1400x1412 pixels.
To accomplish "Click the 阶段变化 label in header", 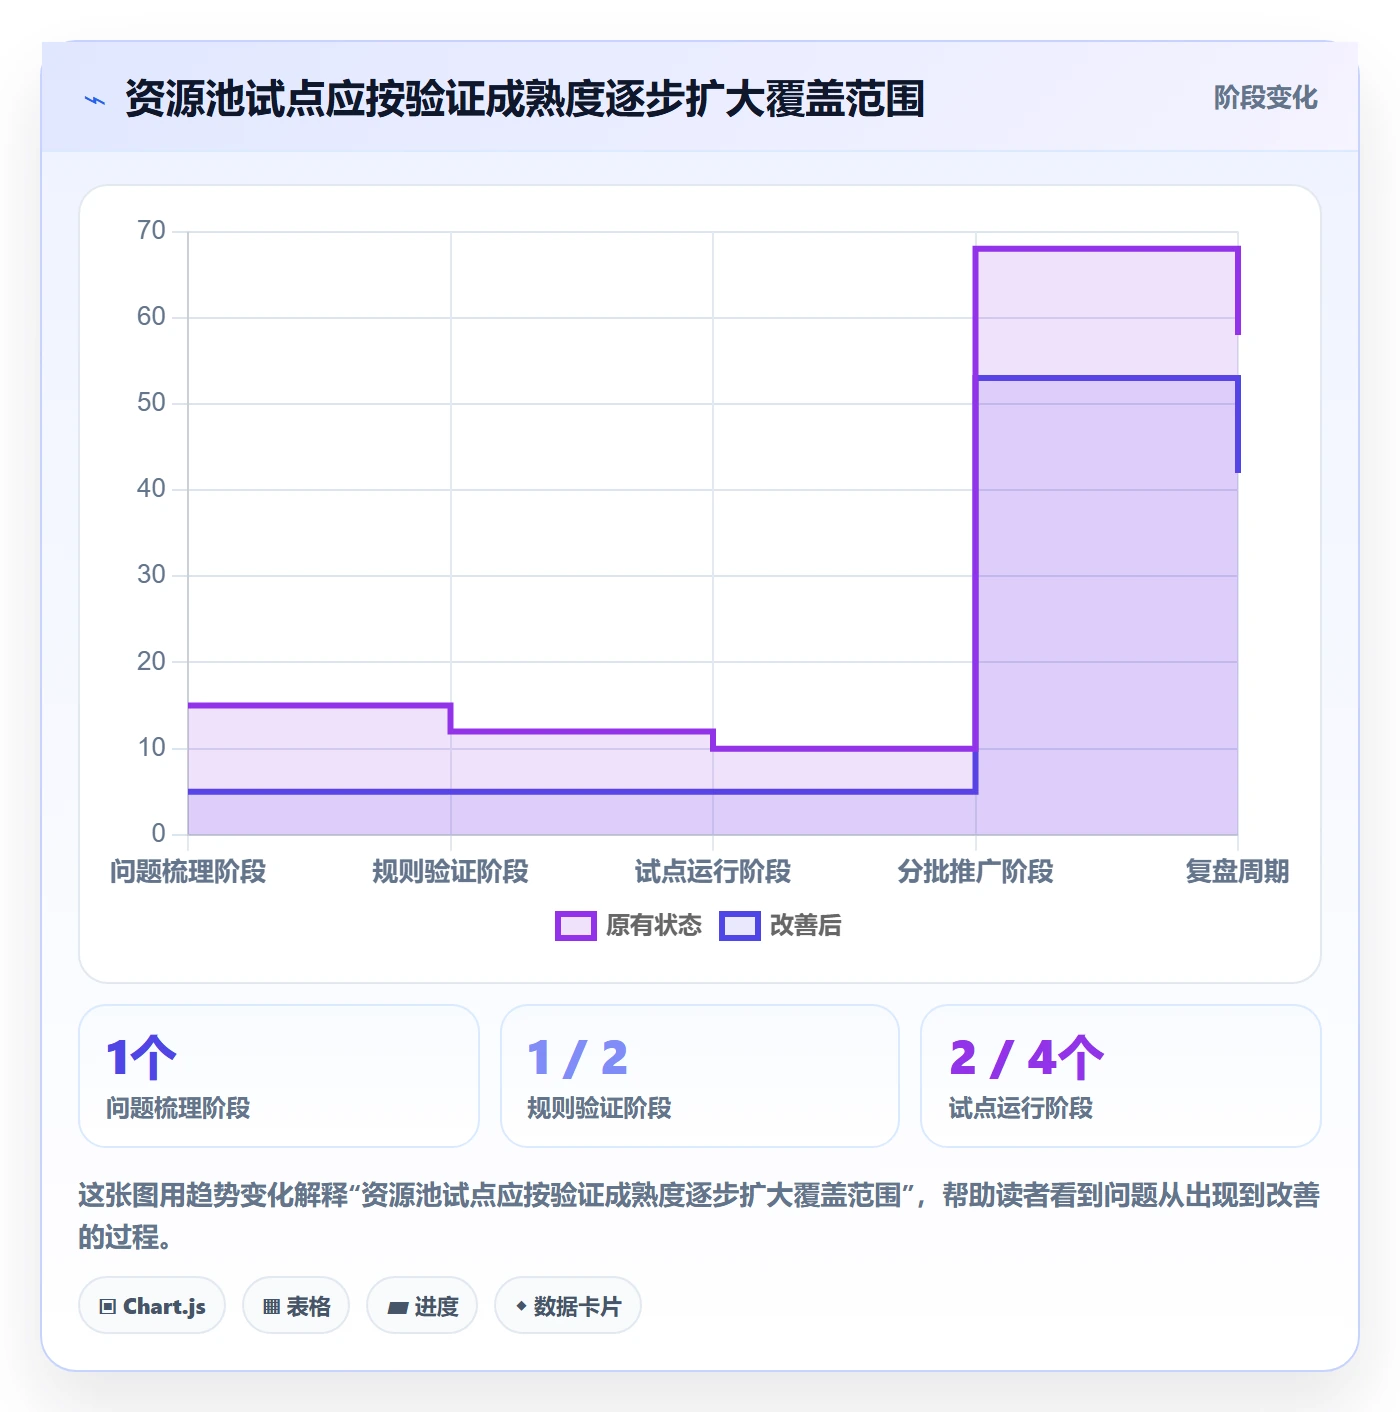I will (x=1265, y=98).
